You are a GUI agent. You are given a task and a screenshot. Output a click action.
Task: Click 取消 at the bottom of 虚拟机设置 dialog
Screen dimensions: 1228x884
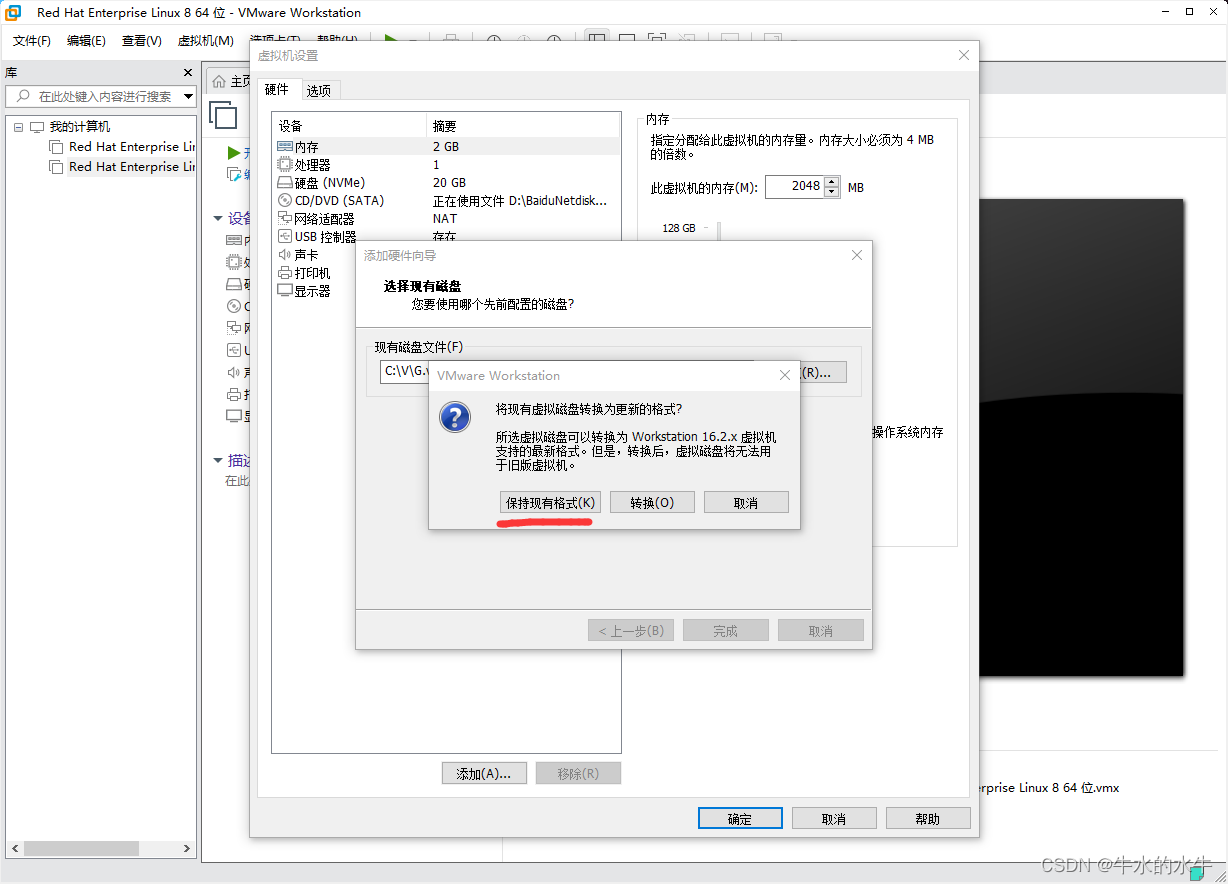coord(834,818)
